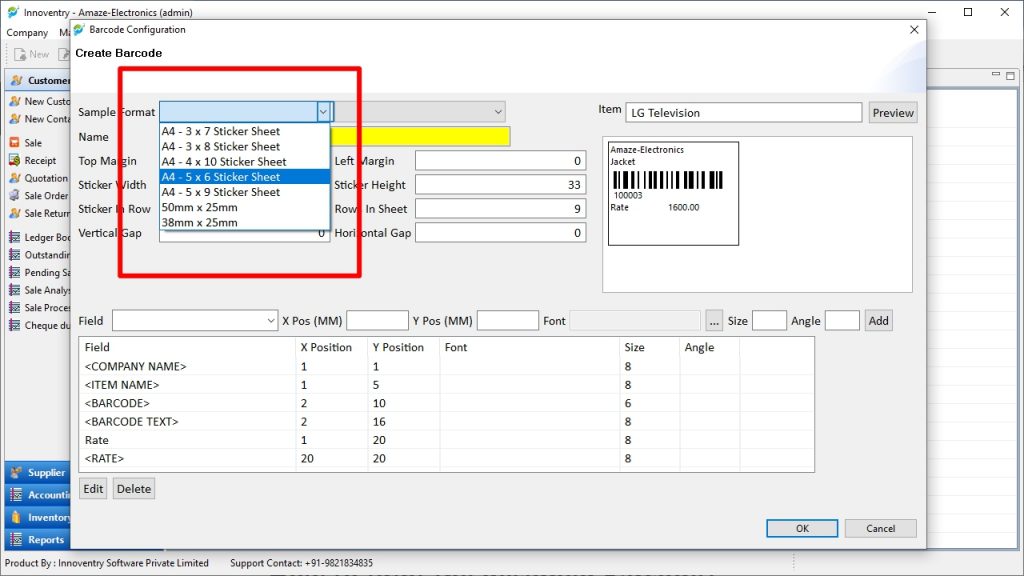This screenshot has width=1024, height=576.
Task: Open the Sale Order sidebar icon
Action: coord(14,195)
